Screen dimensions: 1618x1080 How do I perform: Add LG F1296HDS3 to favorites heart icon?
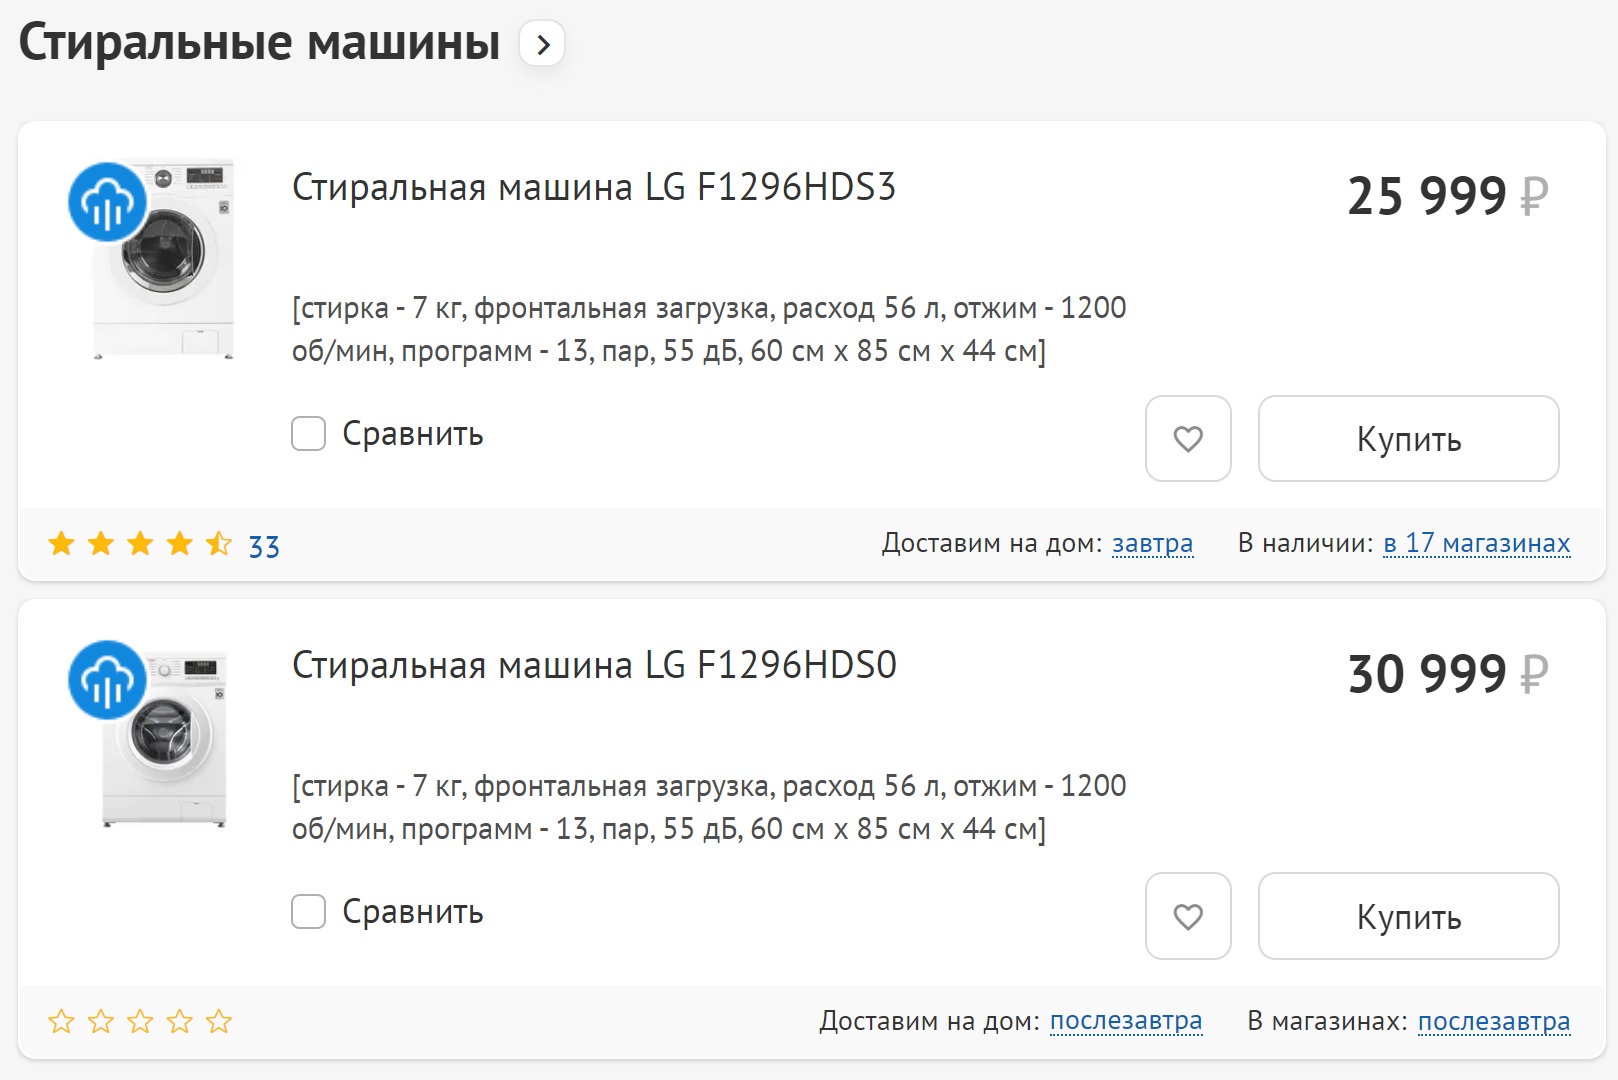(x=1188, y=439)
